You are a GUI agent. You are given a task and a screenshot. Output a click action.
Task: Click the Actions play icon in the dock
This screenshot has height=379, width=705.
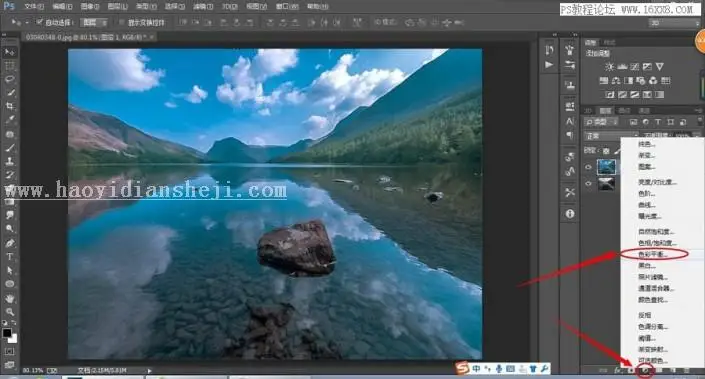coord(549,65)
